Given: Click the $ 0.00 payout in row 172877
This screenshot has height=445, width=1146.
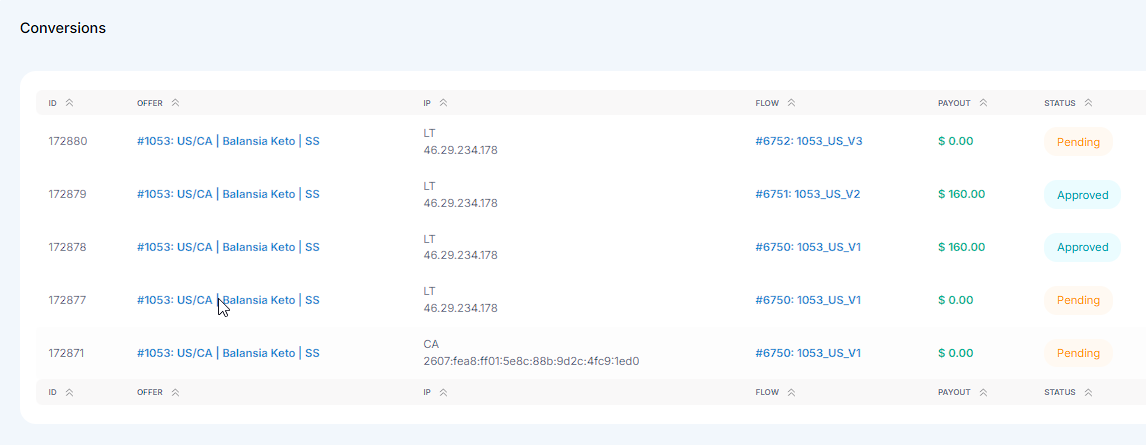Looking at the screenshot, I should click(956, 300).
